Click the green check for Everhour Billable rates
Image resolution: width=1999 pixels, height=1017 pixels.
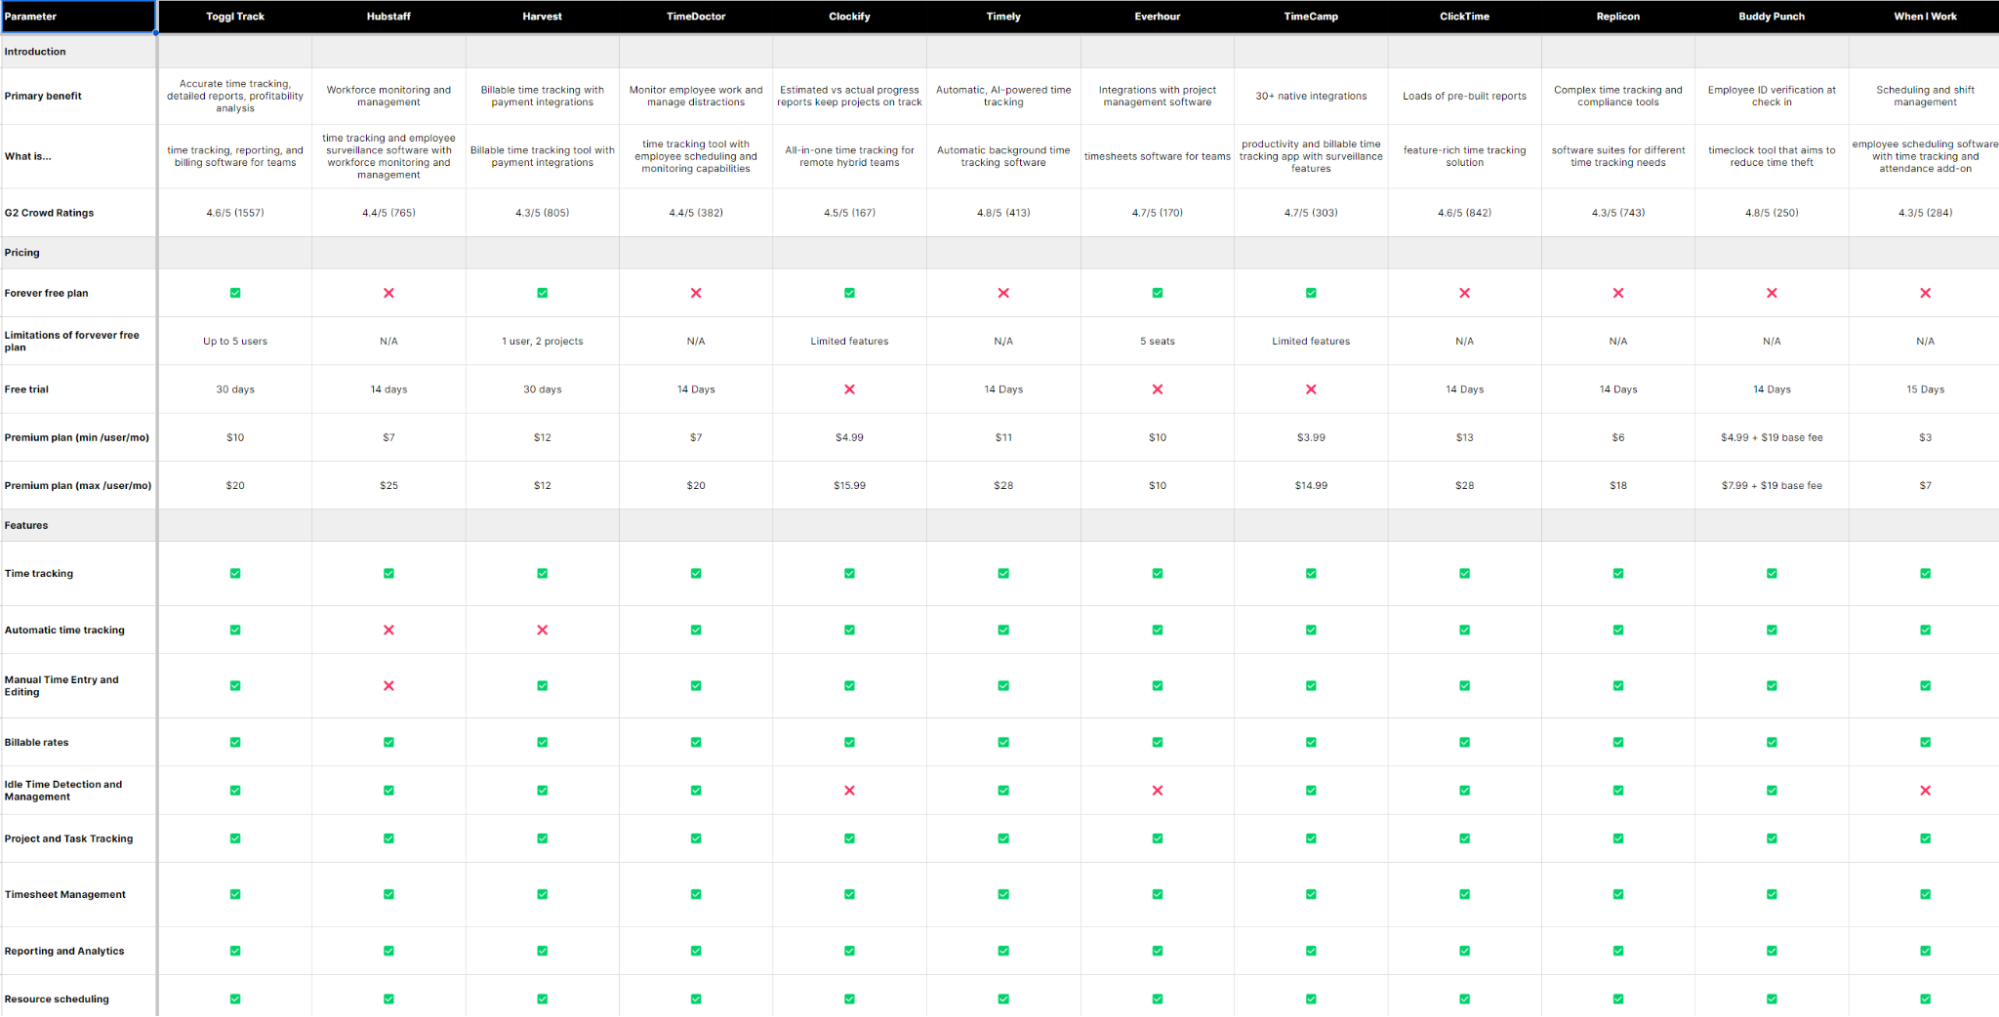coord(1156,742)
